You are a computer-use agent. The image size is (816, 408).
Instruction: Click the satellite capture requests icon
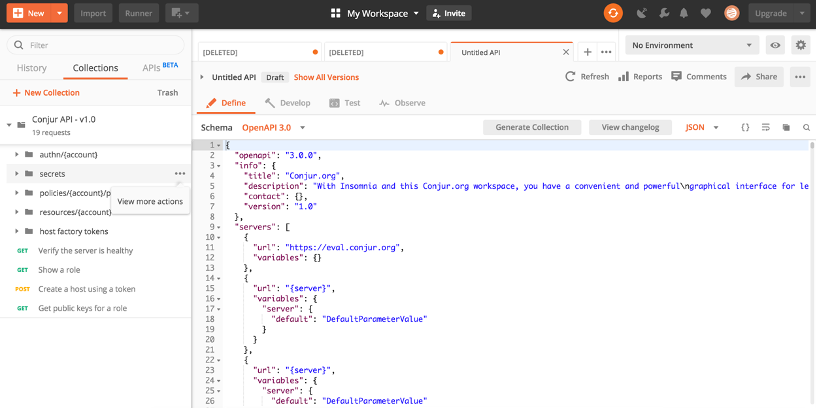click(640, 13)
